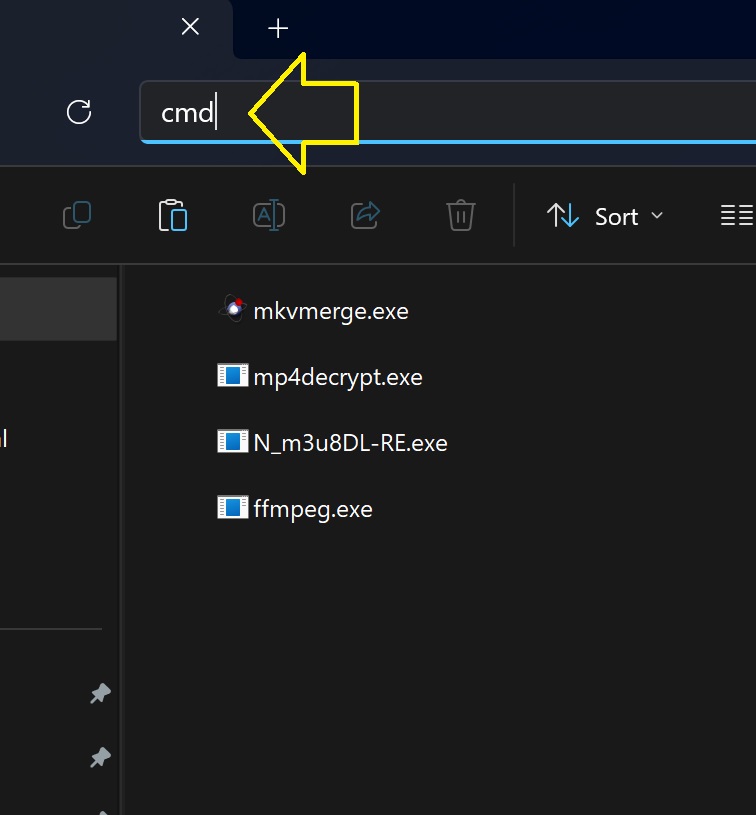
Task: Click the N_m3u8DL-RE.exe file icon
Action: pos(232,441)
